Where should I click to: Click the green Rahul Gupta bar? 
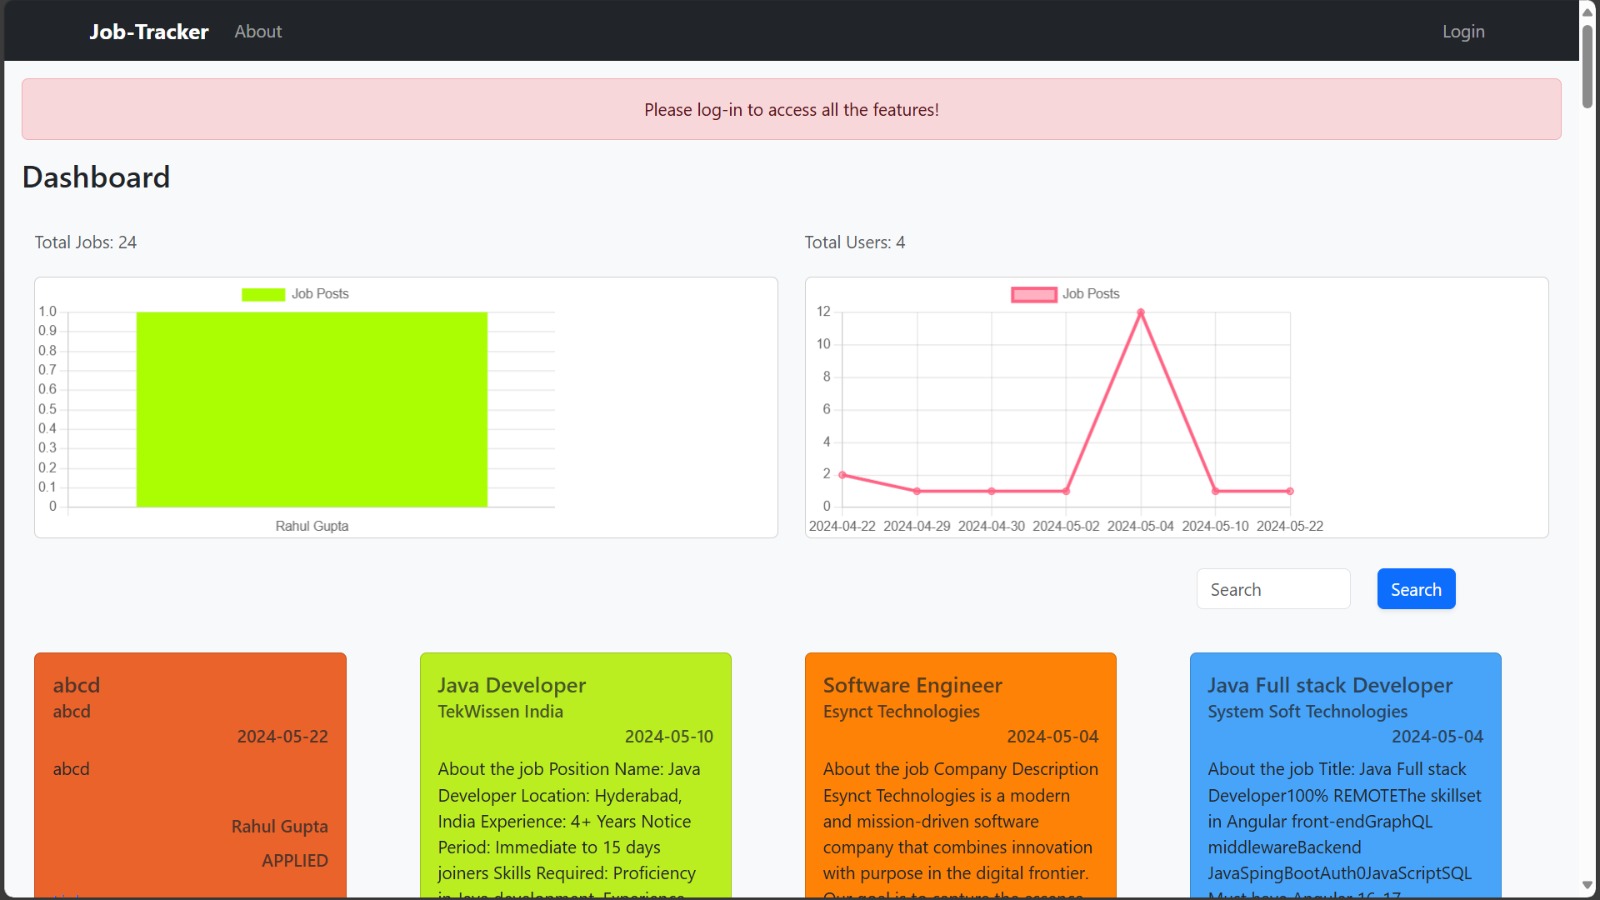pos(312,409)
